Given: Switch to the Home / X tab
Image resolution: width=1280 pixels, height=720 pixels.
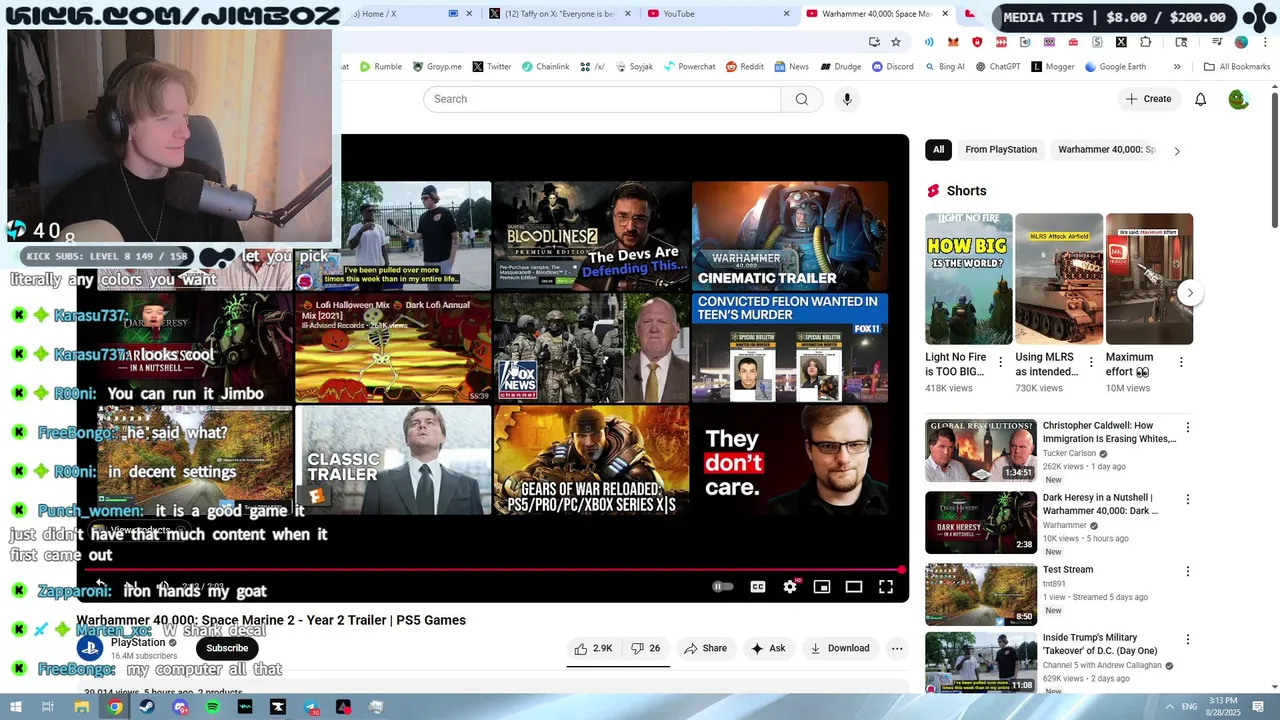Looking at the screenshot, I should (x=400, y=14).
